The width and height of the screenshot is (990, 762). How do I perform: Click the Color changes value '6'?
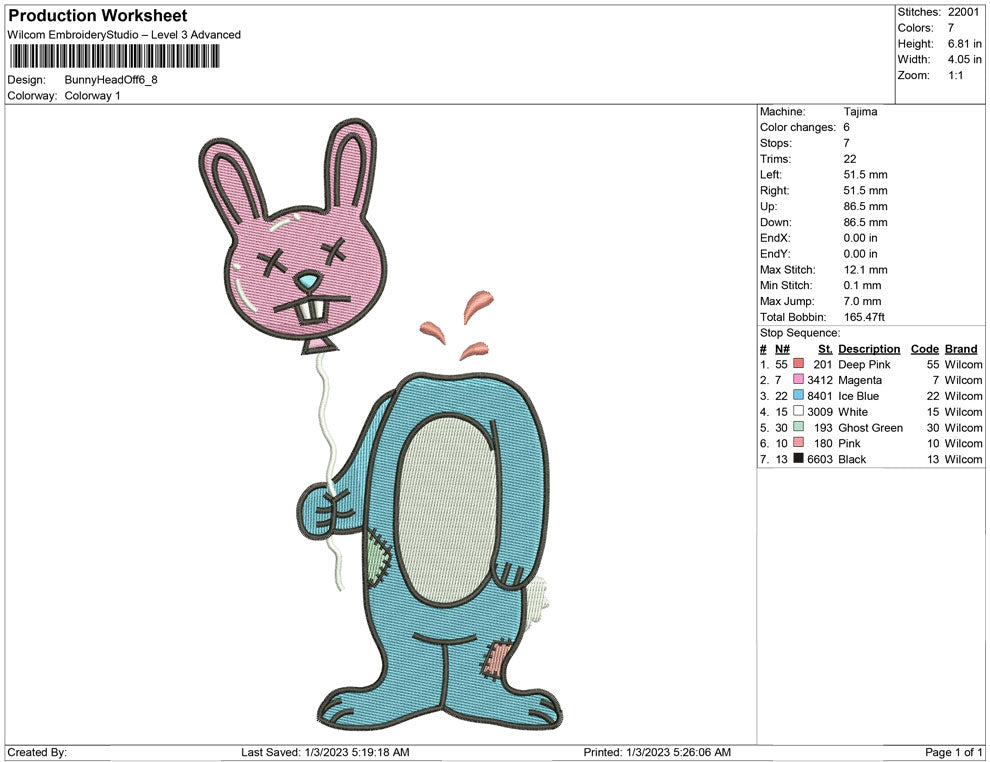pyautogui.click(x=847, y=128)
